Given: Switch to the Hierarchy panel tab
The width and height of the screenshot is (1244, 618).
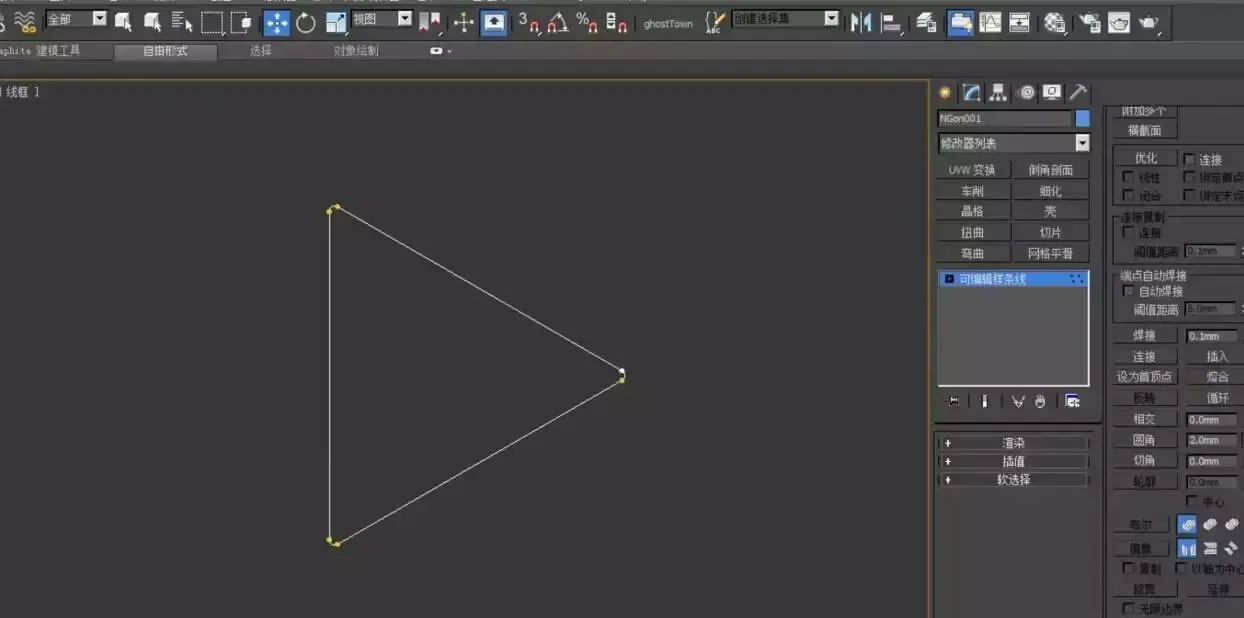Looking at the screenshot, I should coord(998,92).
